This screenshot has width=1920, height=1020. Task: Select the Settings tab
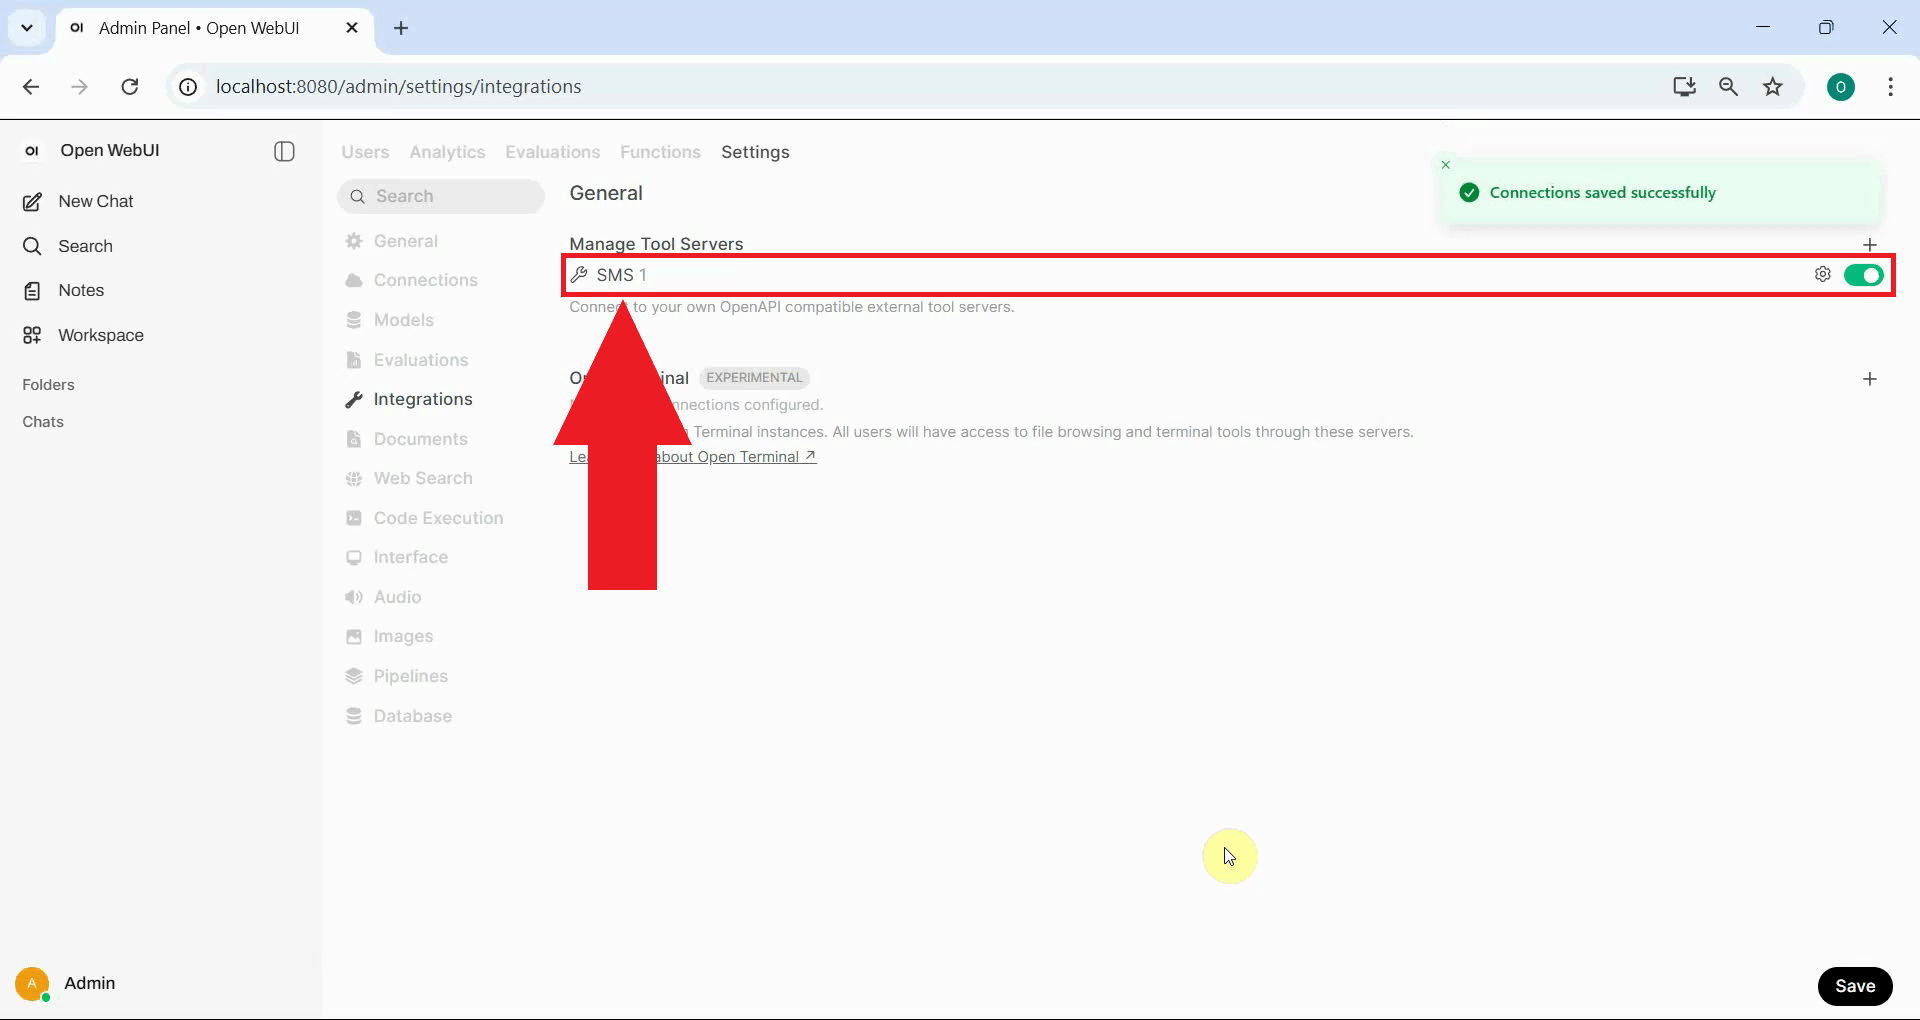click(755, 152)
